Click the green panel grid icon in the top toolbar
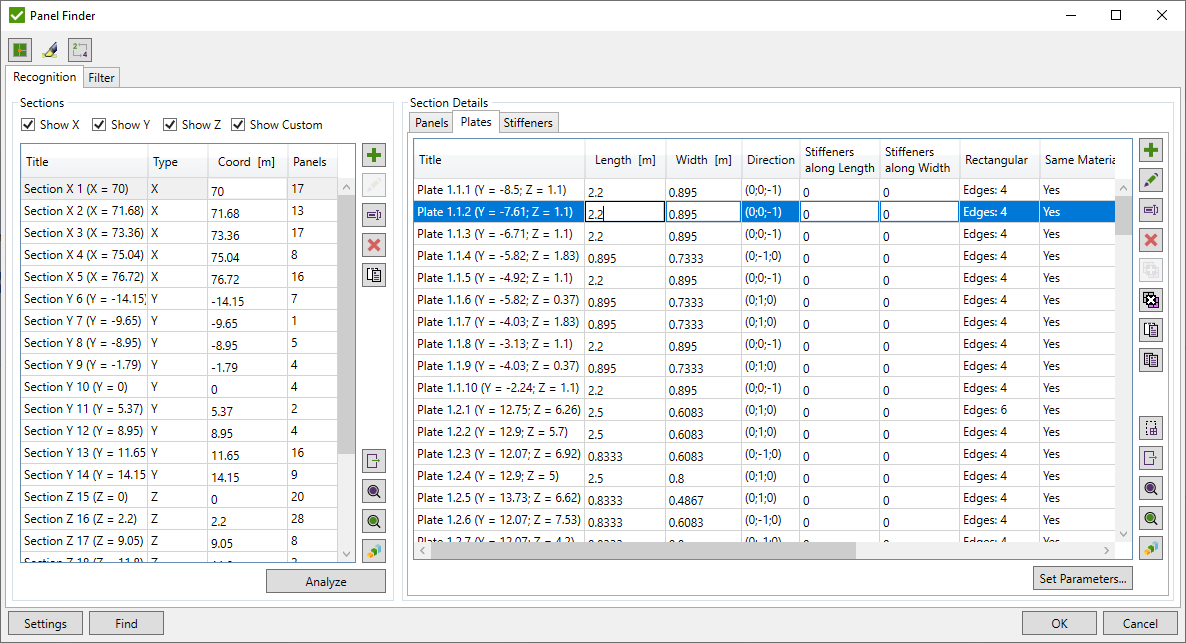The image size is (1186, 643). coord(20,49)
